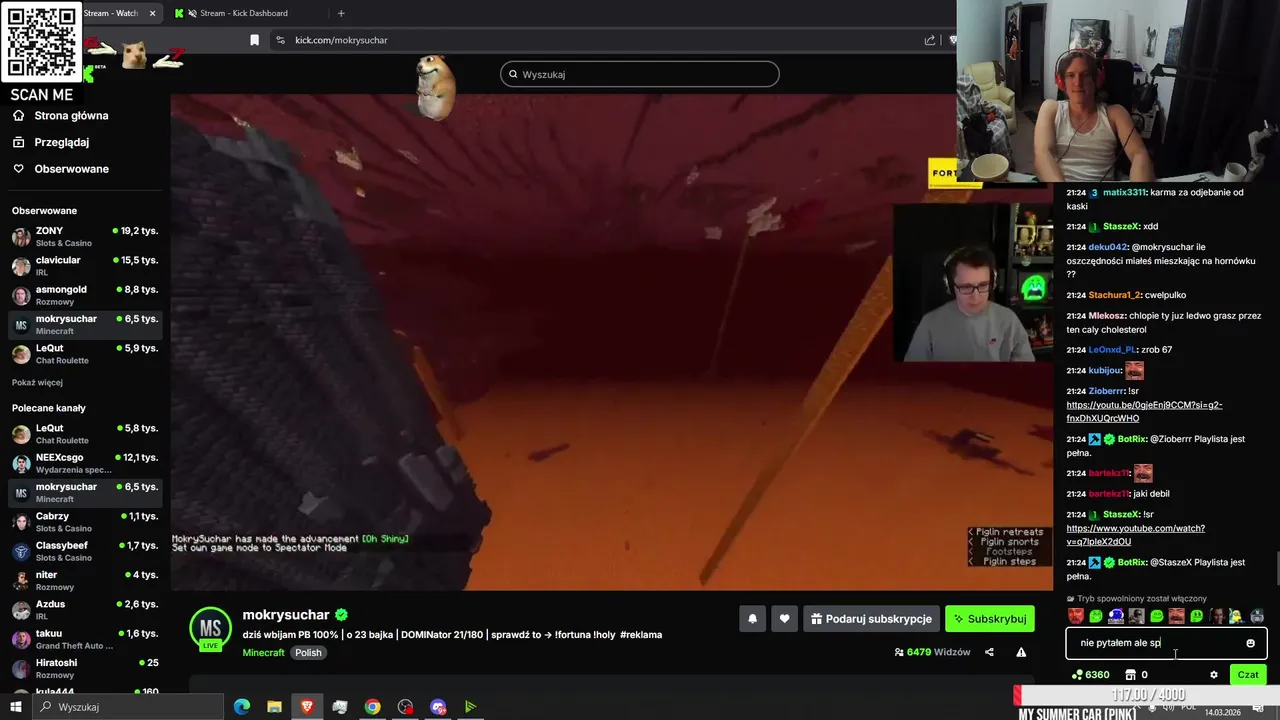Click the bookmark icon in address bar
Viewport: 1280px width, 720px height.
(254, 40)
